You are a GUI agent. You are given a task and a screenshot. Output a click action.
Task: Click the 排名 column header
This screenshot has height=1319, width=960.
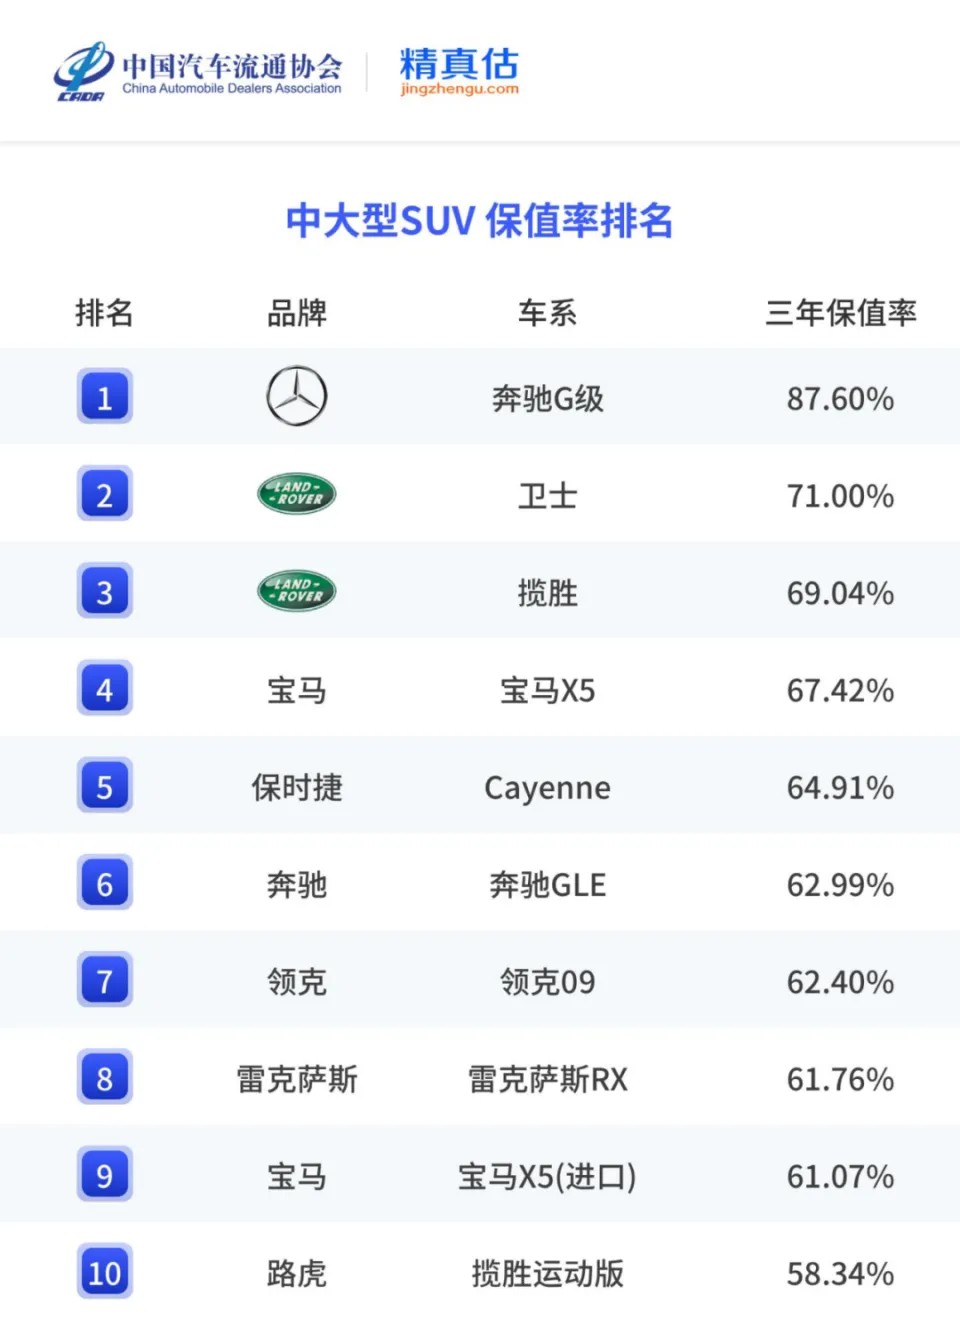[x=105, y=313]
